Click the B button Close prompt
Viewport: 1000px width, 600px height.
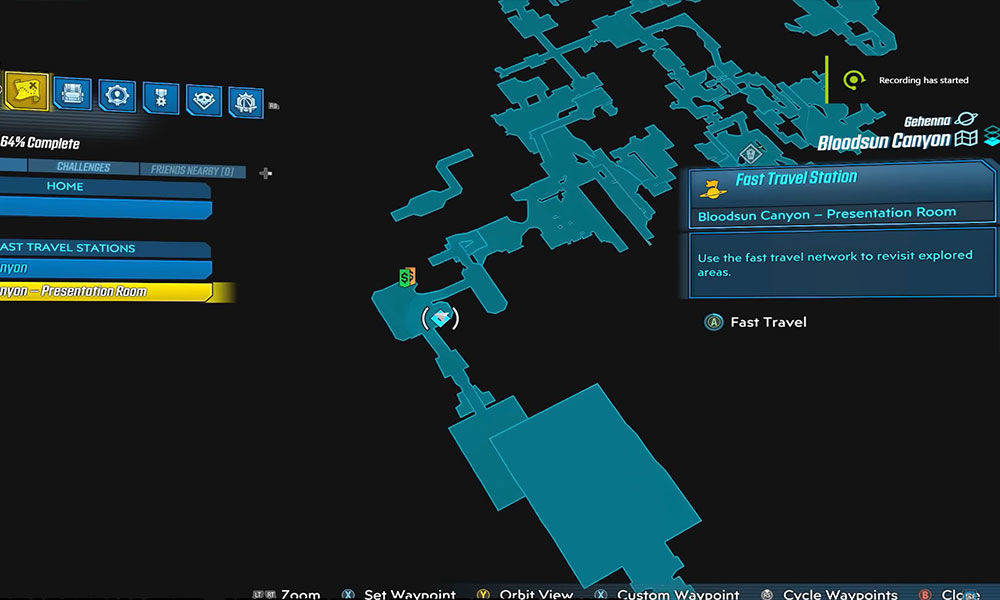[x=949, y=594]
